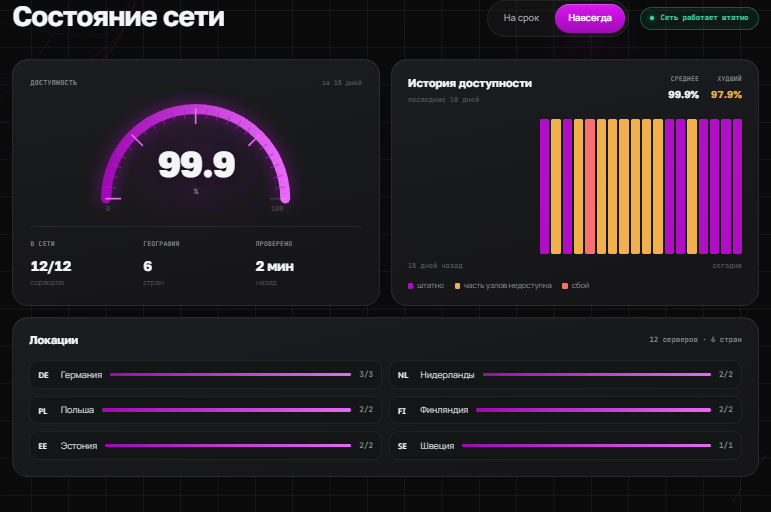
Task: Open the Финляндия location row
Action: click(565, 410)
